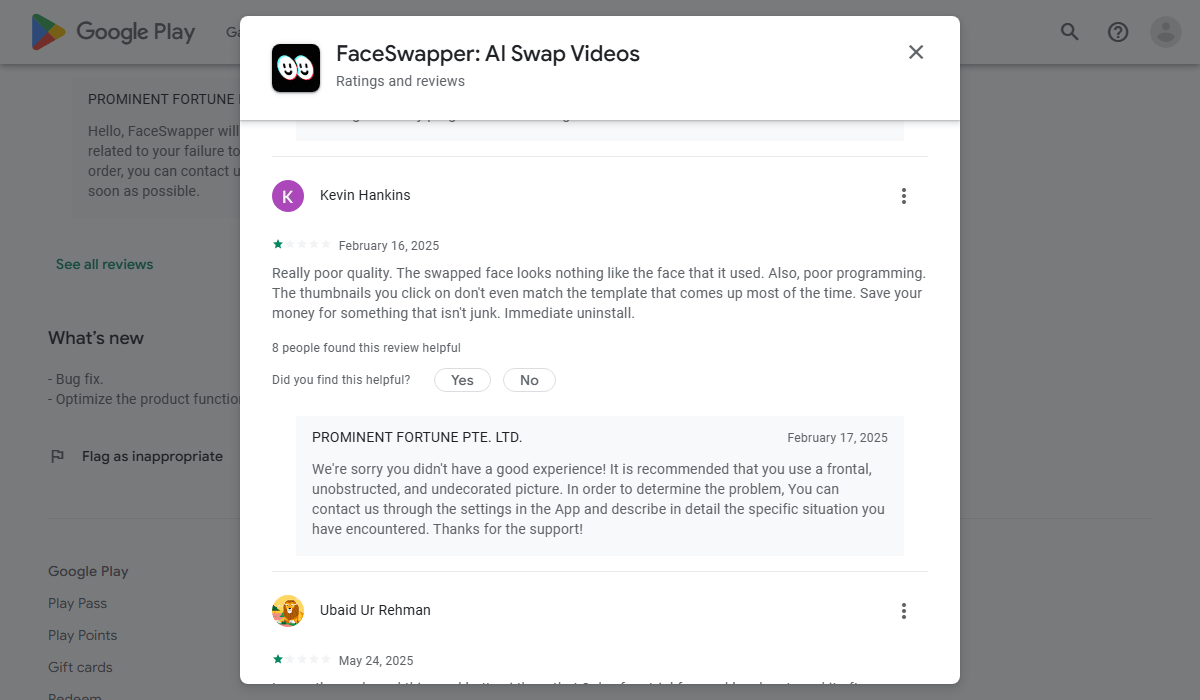The width and height of the screenshot is (1200, 700).
Task: Click the Google Play logo
Action: tap(113, 32)
